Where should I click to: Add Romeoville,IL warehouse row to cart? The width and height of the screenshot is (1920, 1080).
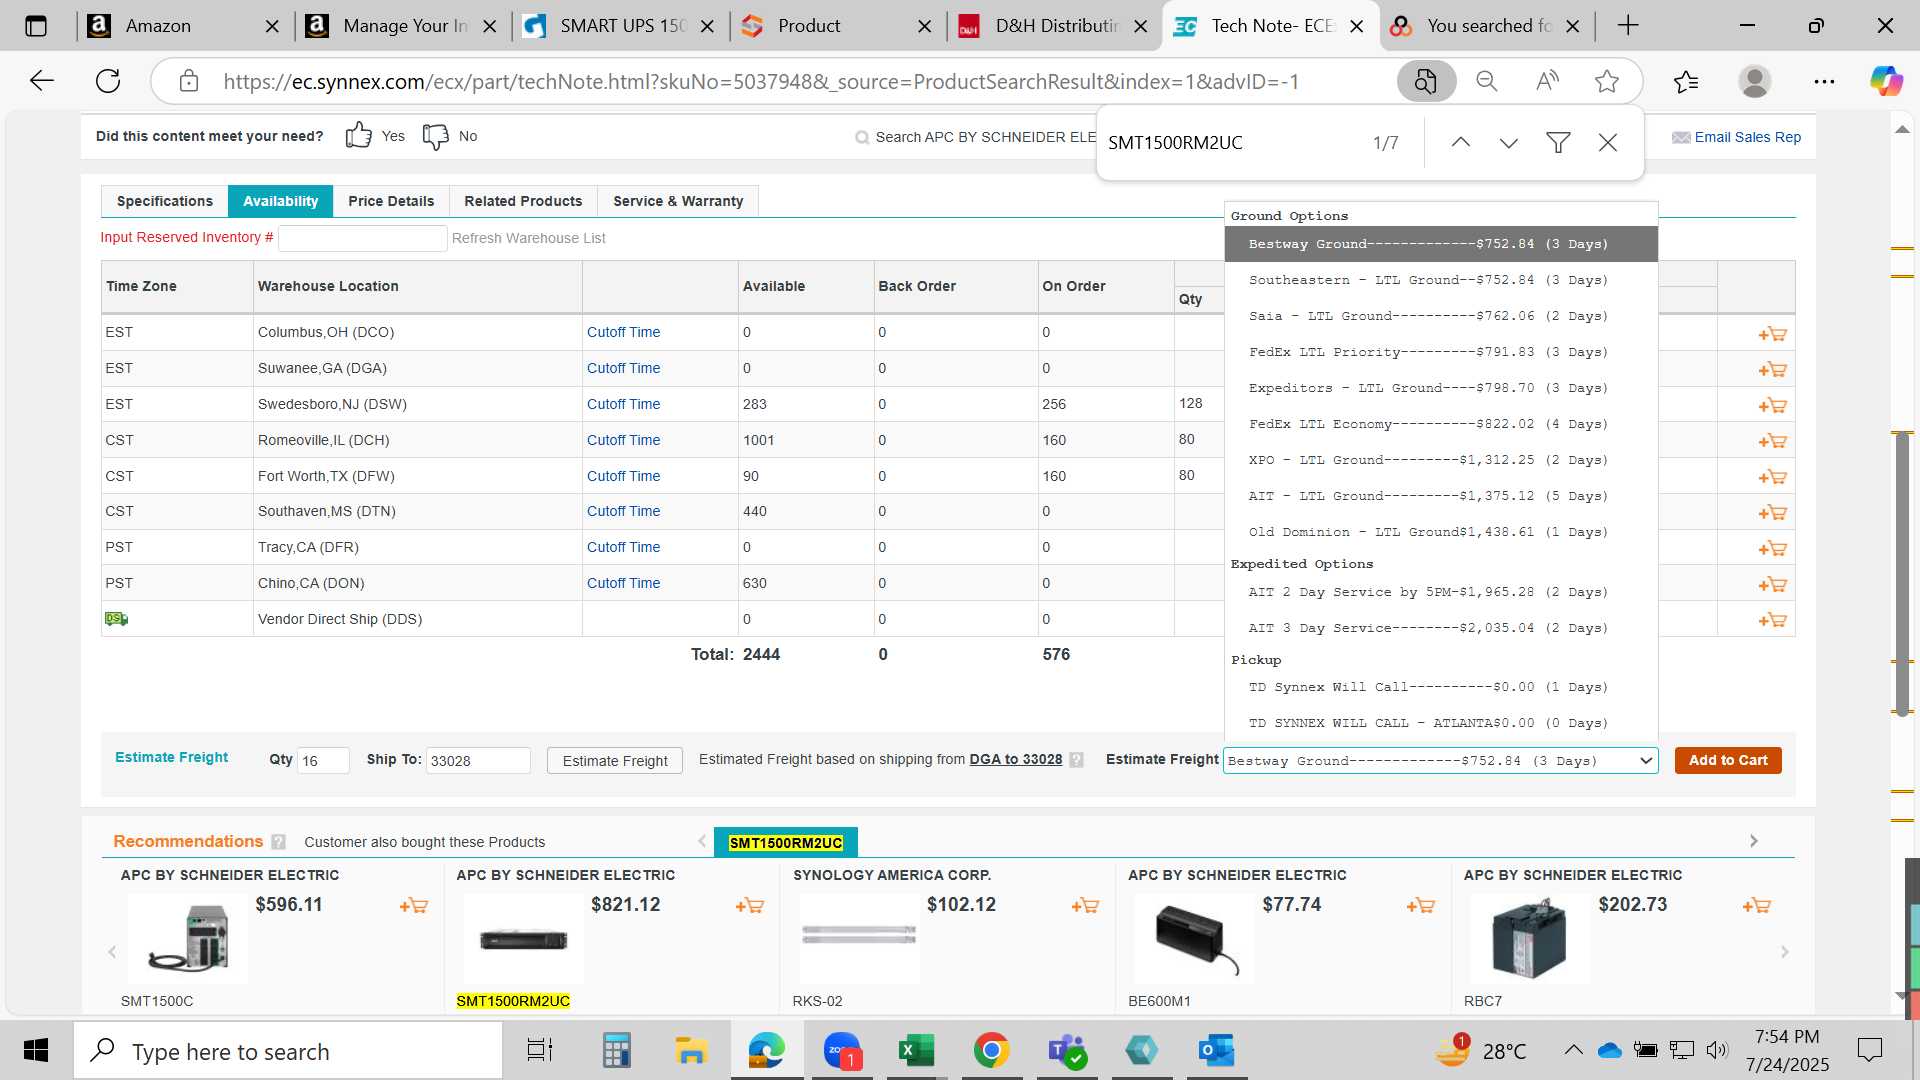[x=1772, y=441]
